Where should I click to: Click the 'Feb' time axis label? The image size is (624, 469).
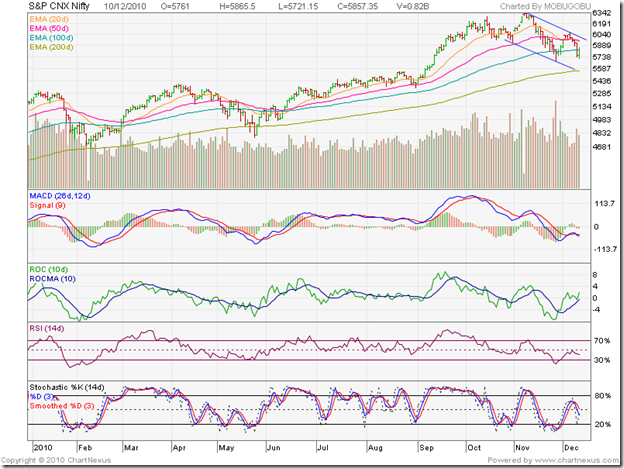[85, 448]
